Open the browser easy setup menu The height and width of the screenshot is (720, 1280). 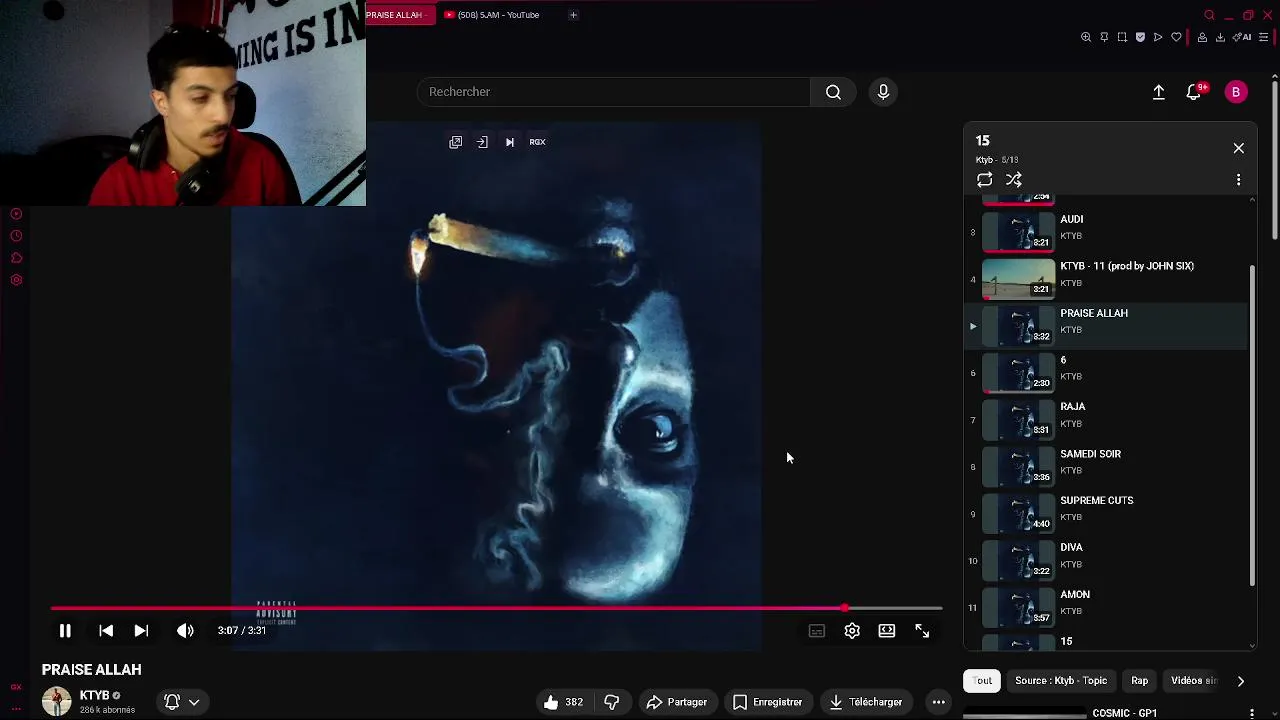point(1263,37)
